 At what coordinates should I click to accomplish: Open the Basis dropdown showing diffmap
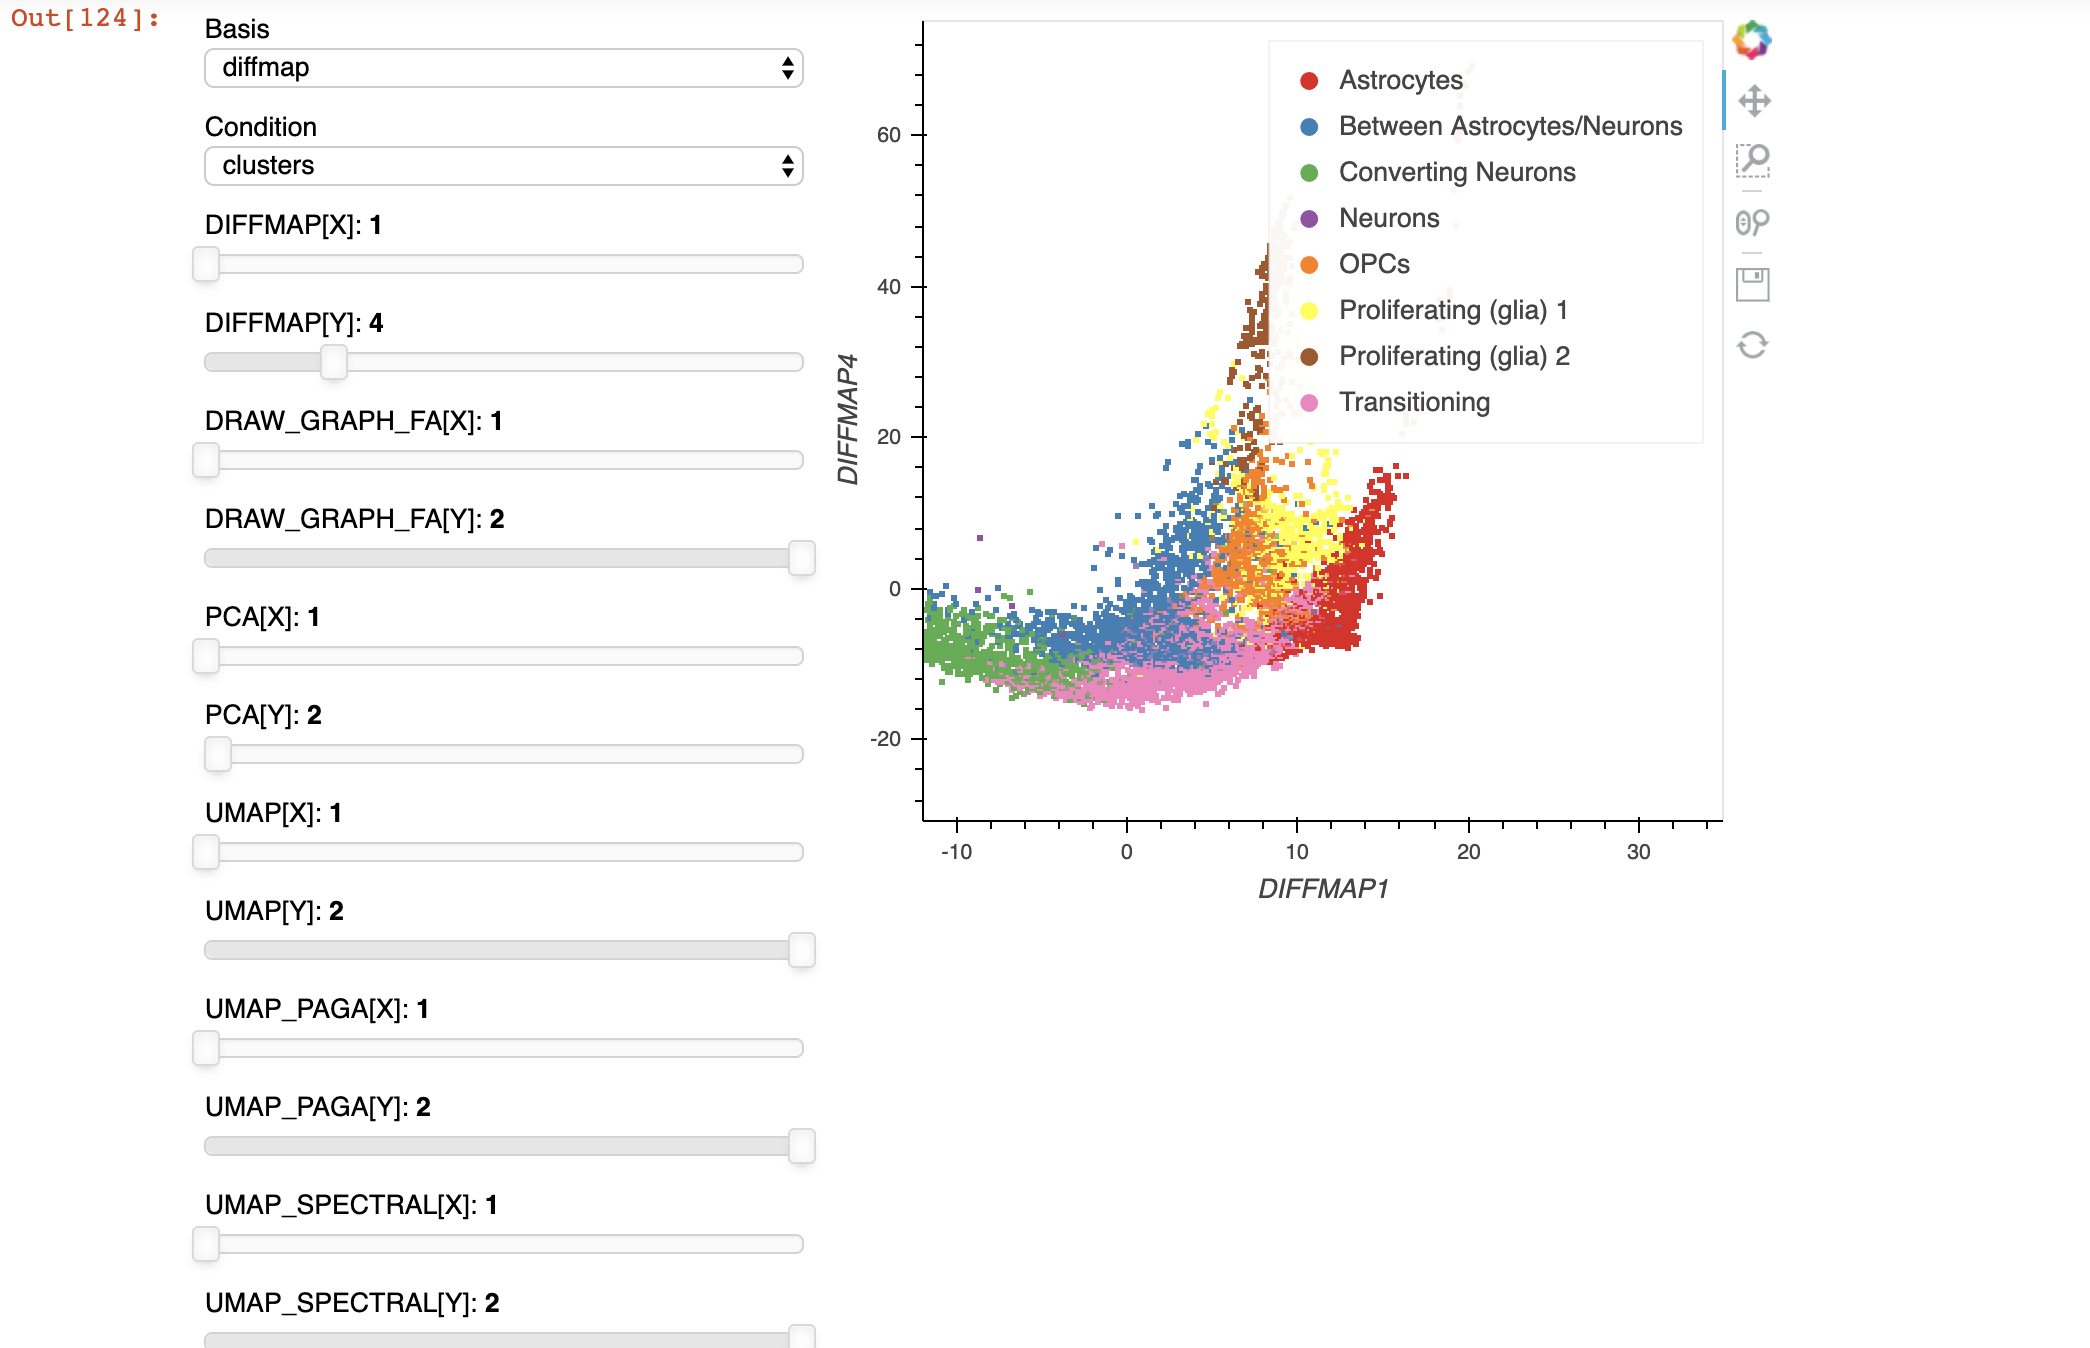[503, 68]
